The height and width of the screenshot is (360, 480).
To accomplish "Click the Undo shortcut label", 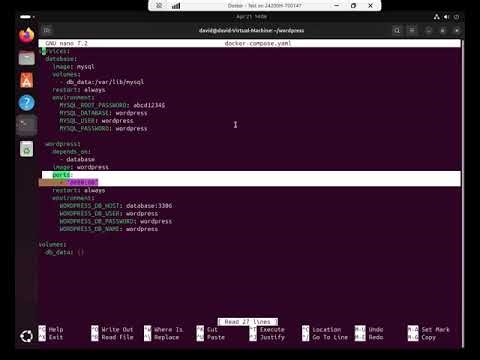I will (x=376, y=329).
